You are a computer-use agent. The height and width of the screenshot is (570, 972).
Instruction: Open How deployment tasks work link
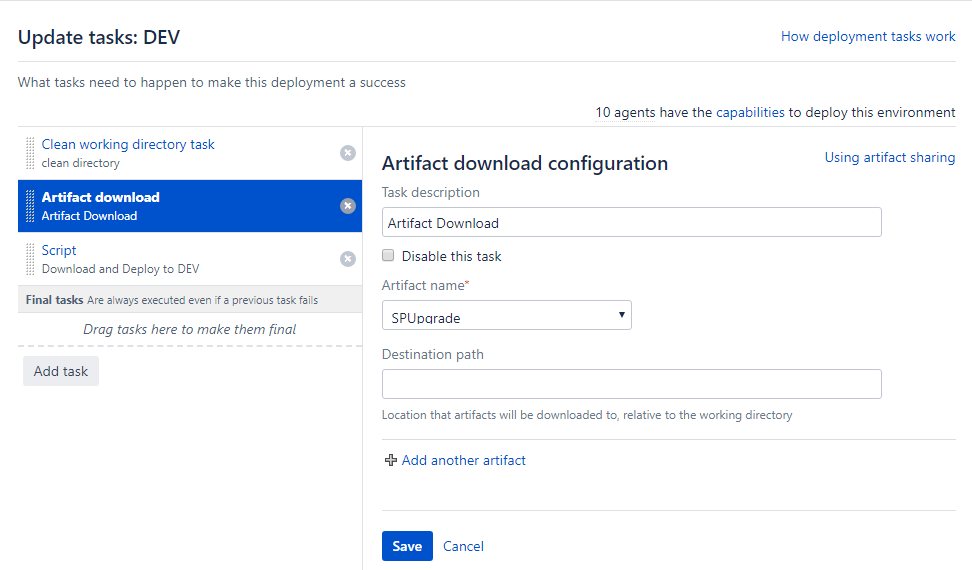(x=868, y=37)
